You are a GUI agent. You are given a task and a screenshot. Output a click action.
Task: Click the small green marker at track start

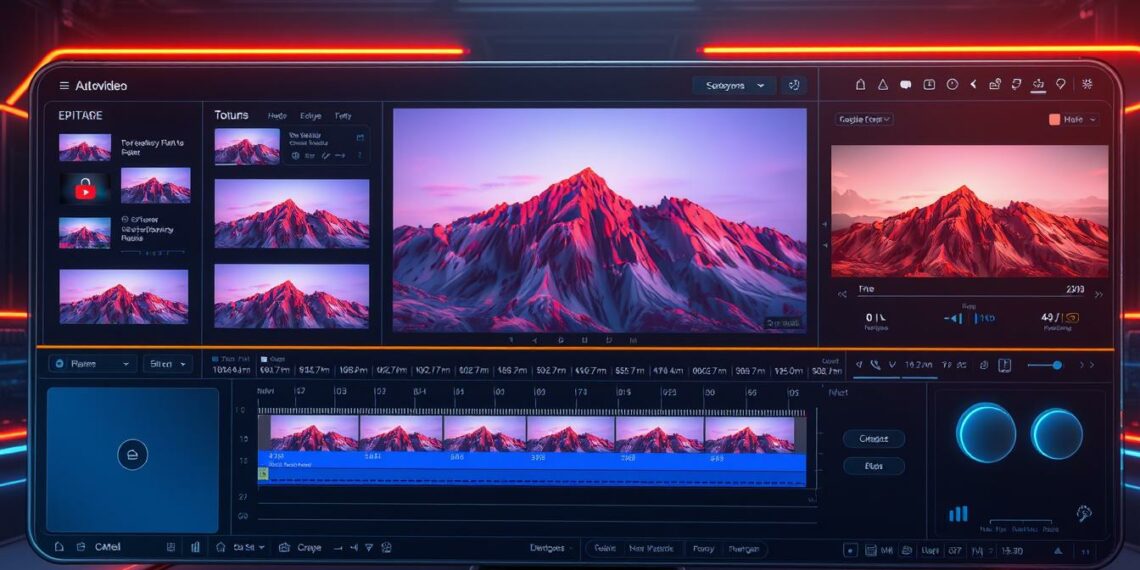tap(263, 473)
